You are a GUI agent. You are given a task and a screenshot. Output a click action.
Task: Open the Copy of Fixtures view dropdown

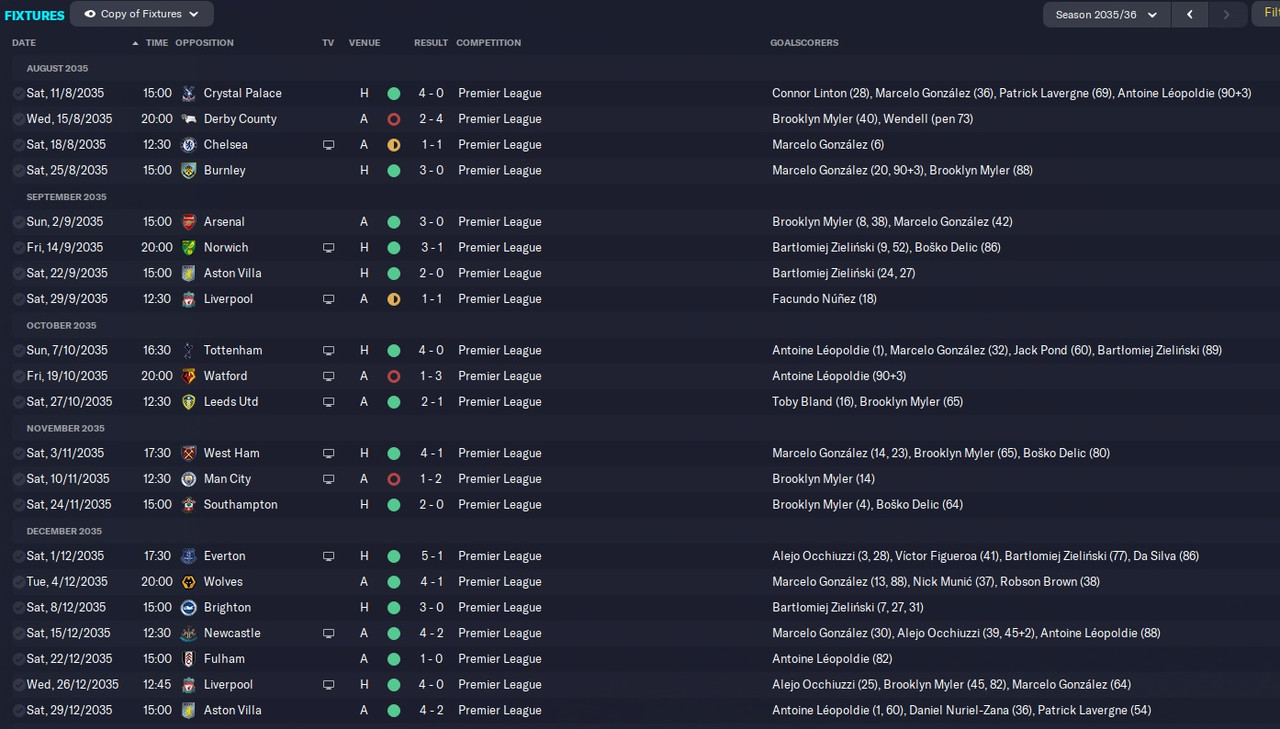141,14
